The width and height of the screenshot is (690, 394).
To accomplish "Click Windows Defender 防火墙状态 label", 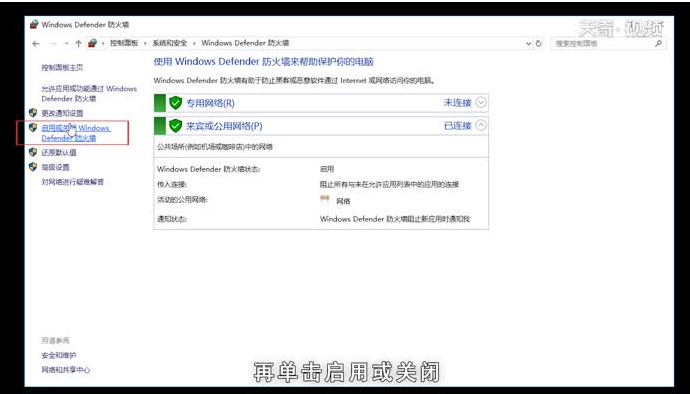I will coord(209,169).
